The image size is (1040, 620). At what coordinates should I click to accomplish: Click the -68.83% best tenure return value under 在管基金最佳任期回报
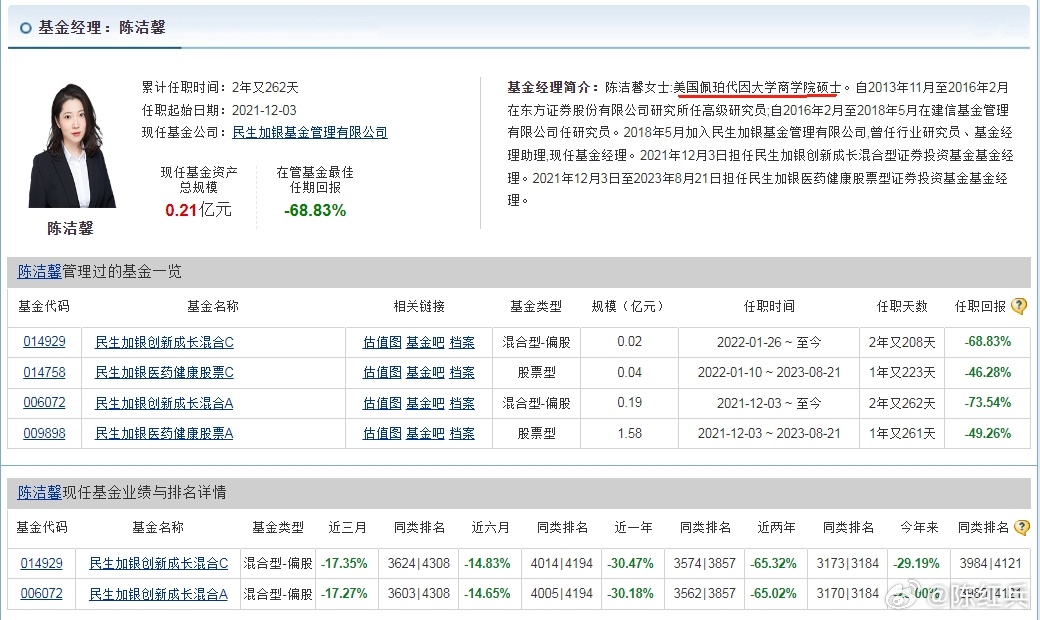pos(315,210)
